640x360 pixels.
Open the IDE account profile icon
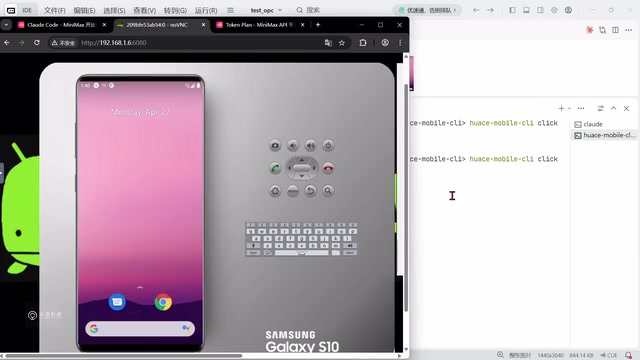(568, 10)
